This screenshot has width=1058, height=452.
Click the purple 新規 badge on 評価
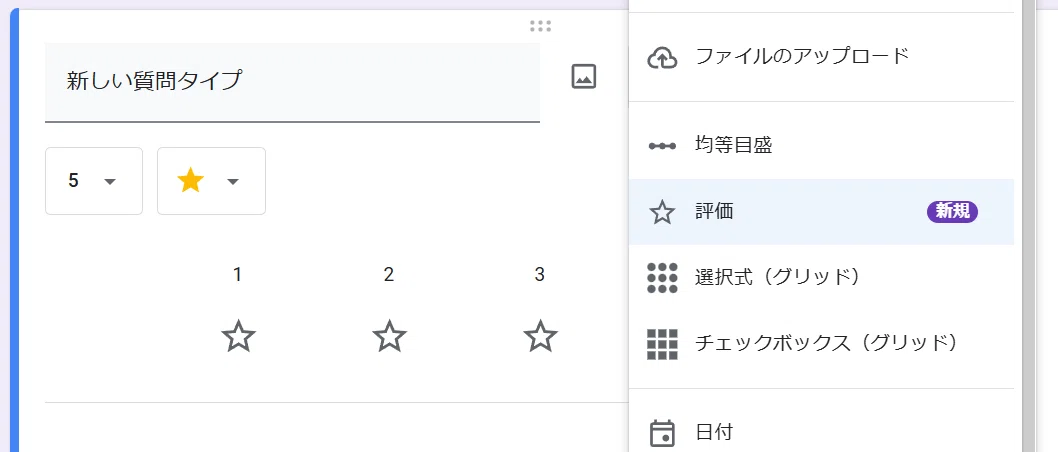click(x=952, y=212)
